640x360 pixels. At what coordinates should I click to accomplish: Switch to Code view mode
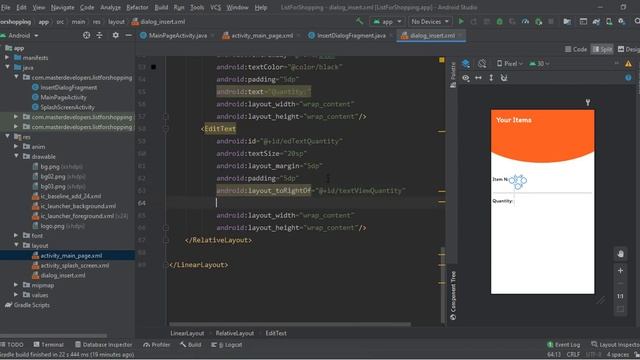[576, 49]
